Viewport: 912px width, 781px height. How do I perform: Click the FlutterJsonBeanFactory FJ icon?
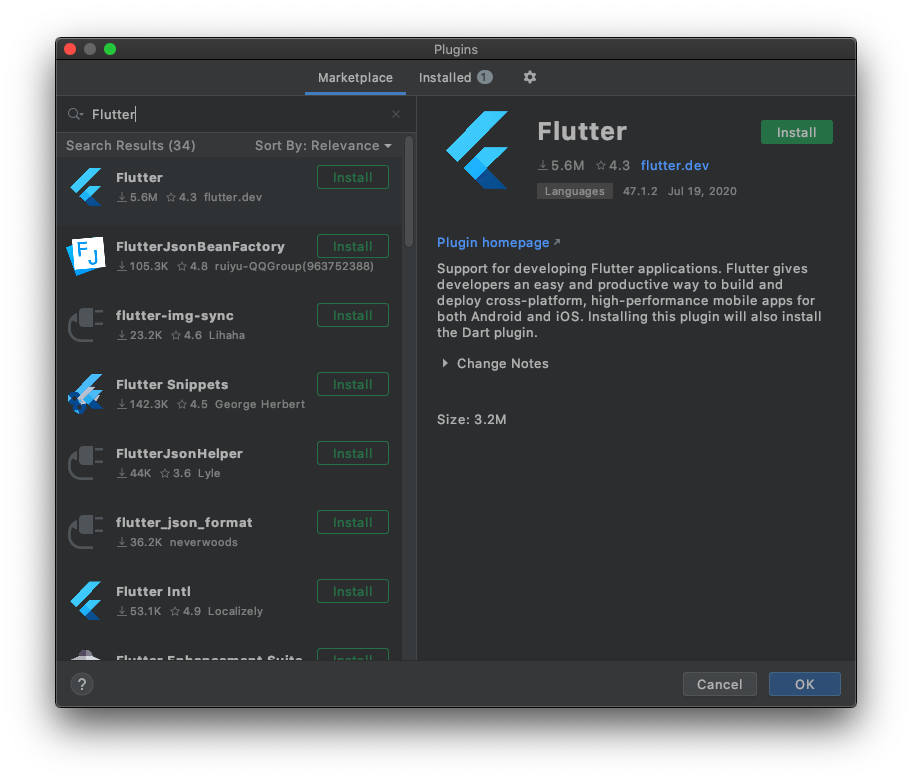[x=86, y=255]
